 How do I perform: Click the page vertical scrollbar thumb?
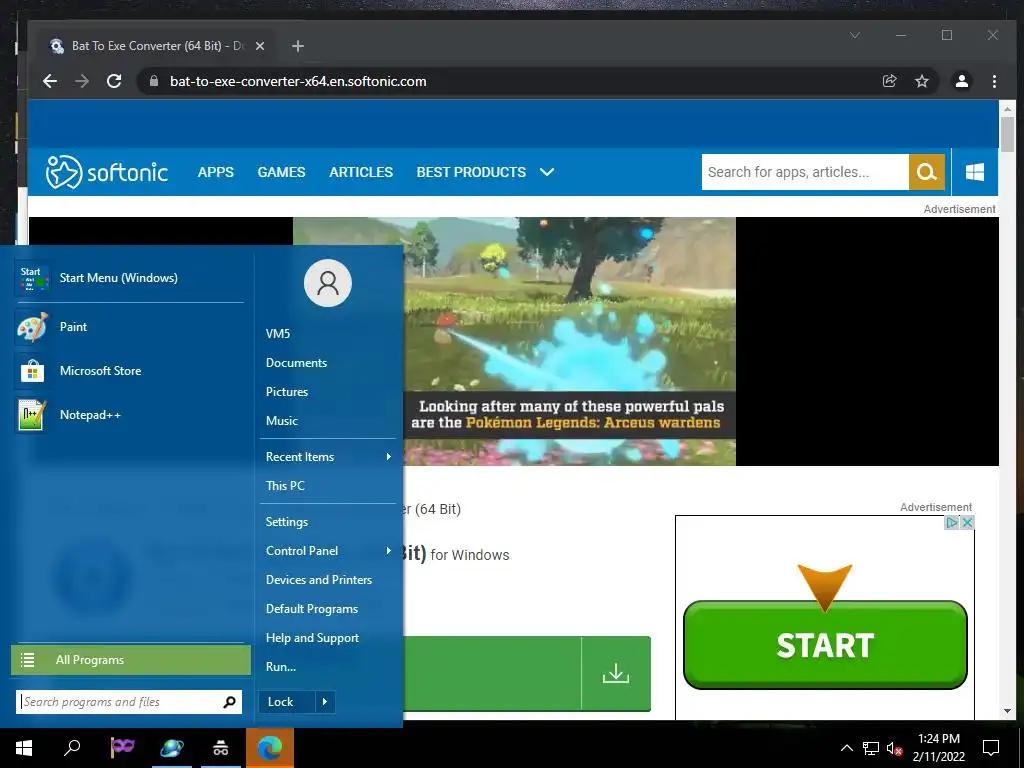[1007, 134]
